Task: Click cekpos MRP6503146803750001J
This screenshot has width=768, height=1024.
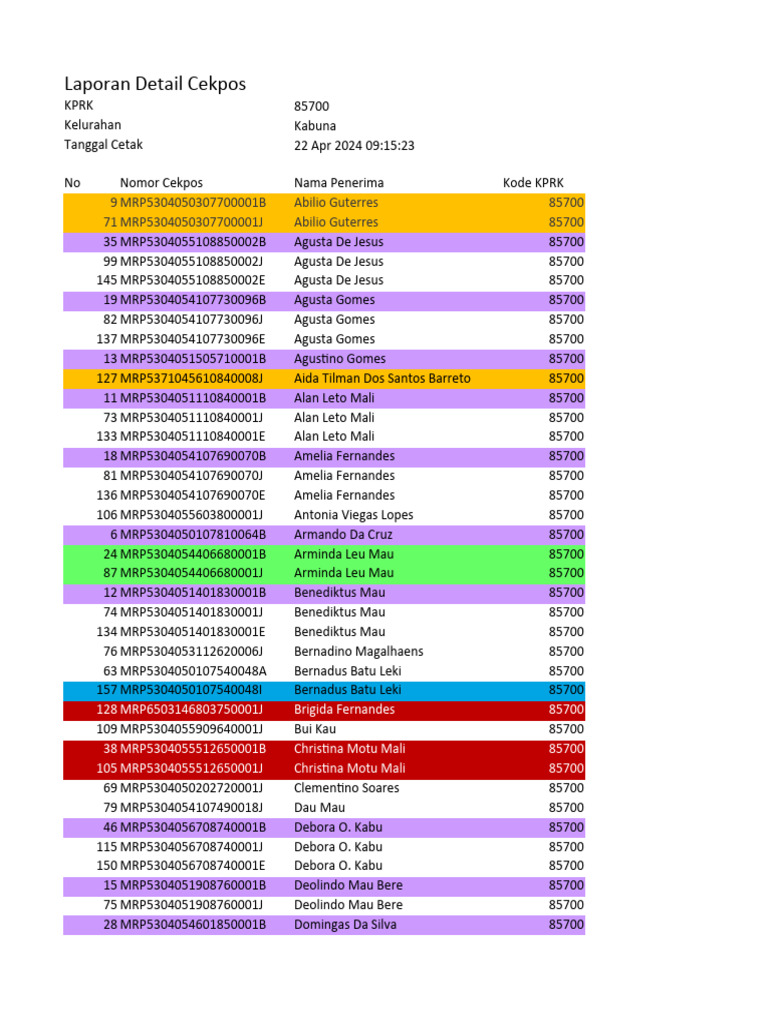Action: click(191, 709)
